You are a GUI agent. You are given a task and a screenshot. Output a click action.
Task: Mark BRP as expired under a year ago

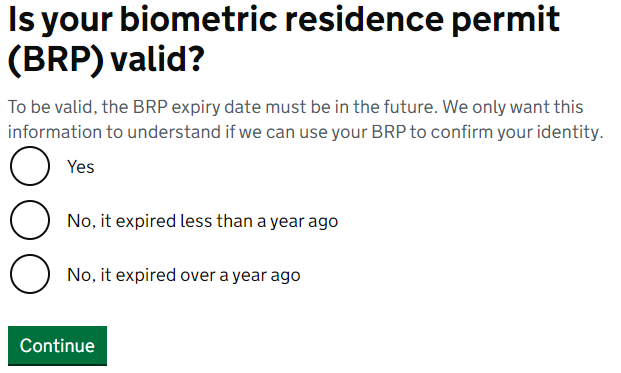[x=30, y=220]
